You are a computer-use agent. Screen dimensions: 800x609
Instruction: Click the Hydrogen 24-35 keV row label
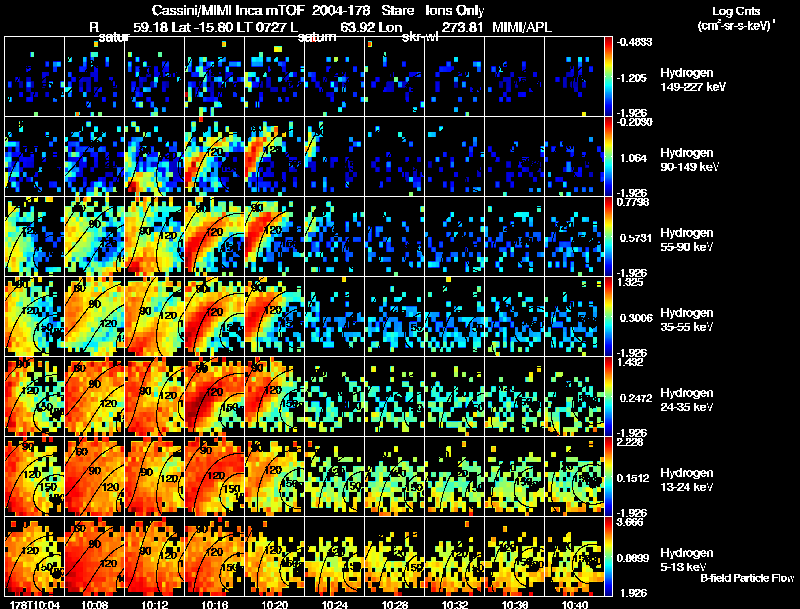tap(687, 400)
